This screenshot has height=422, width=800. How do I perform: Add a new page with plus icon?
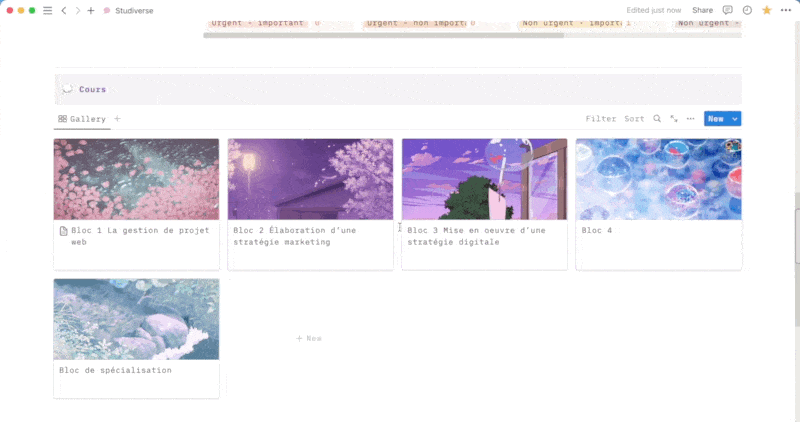[91, 10]
